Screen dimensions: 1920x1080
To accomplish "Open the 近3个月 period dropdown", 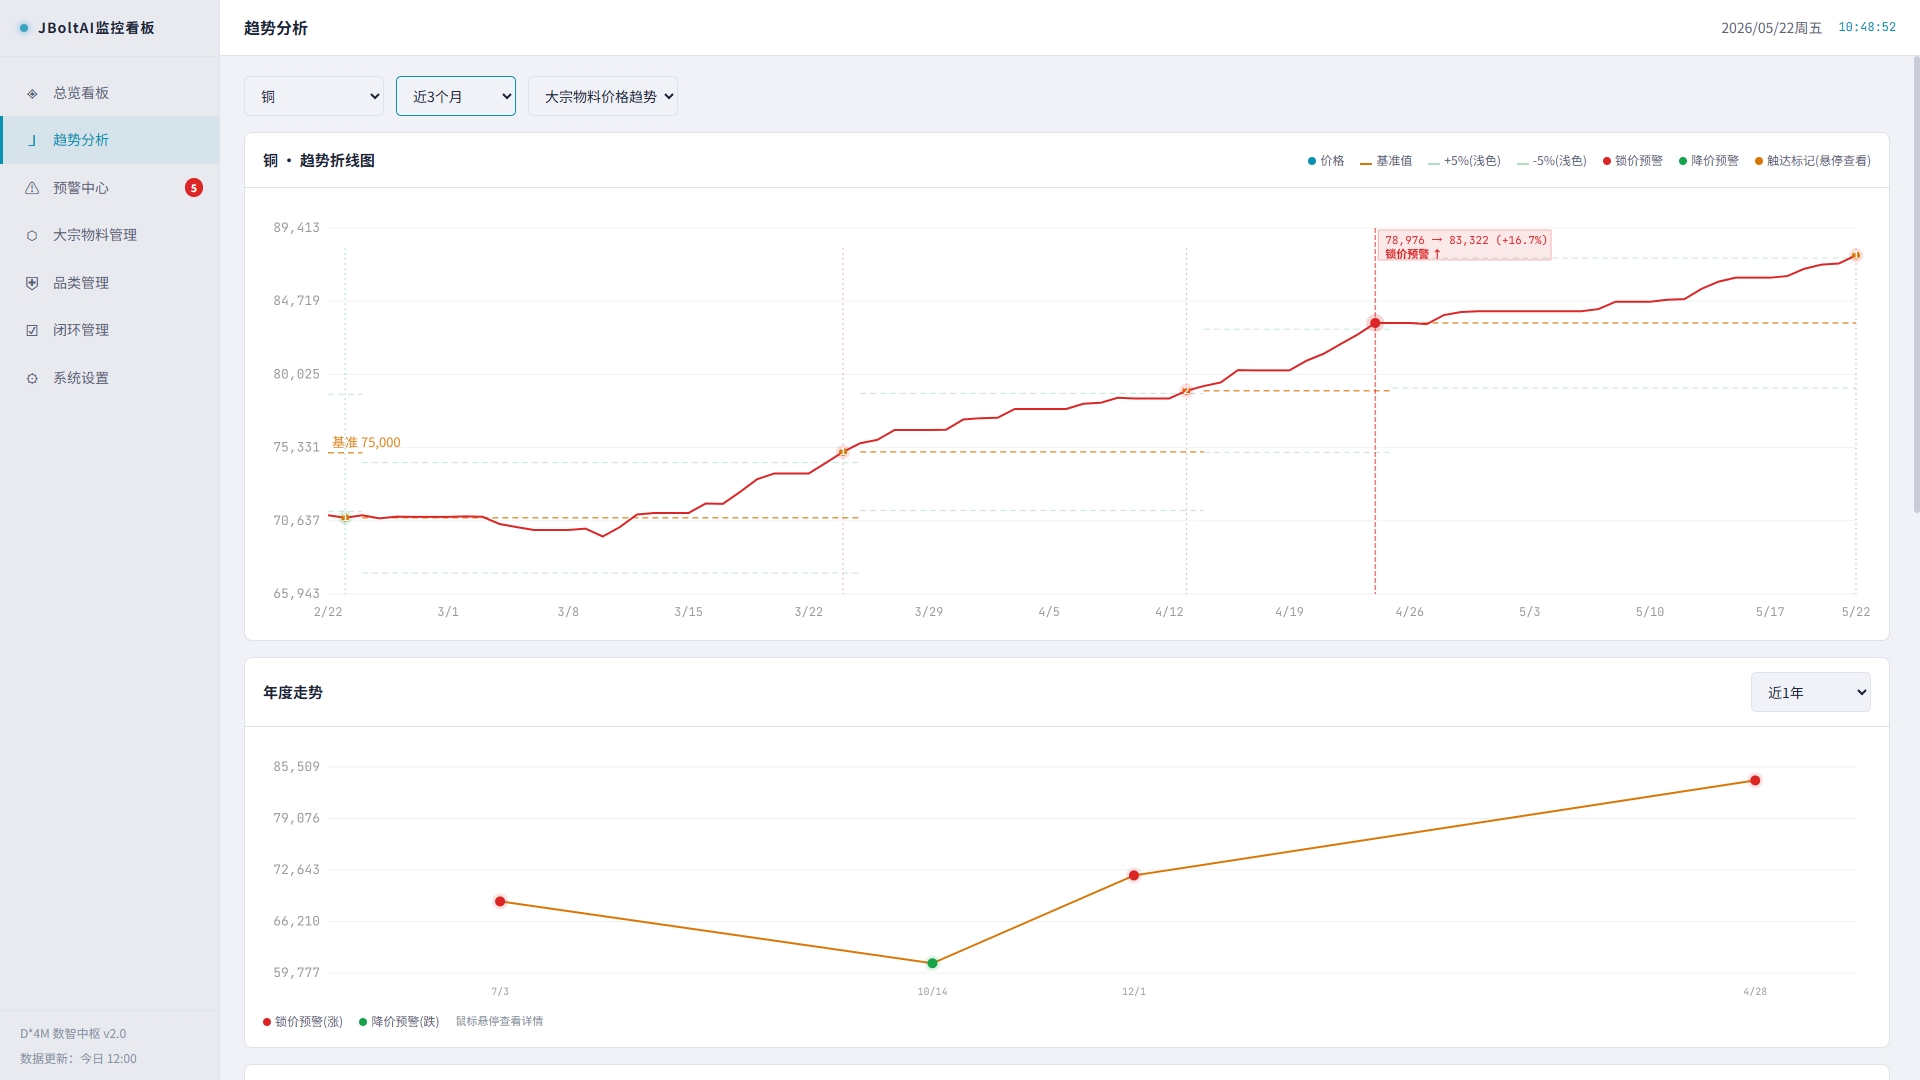I will click(456, 96).
